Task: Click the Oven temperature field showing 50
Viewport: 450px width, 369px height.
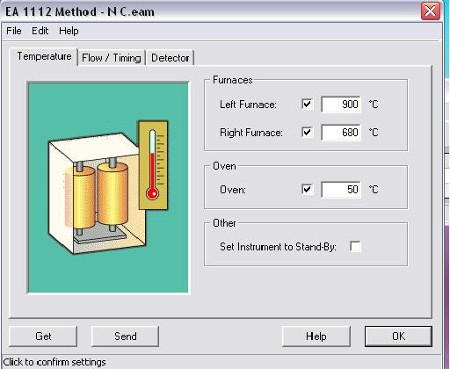Action: click(x=341, y=190)
